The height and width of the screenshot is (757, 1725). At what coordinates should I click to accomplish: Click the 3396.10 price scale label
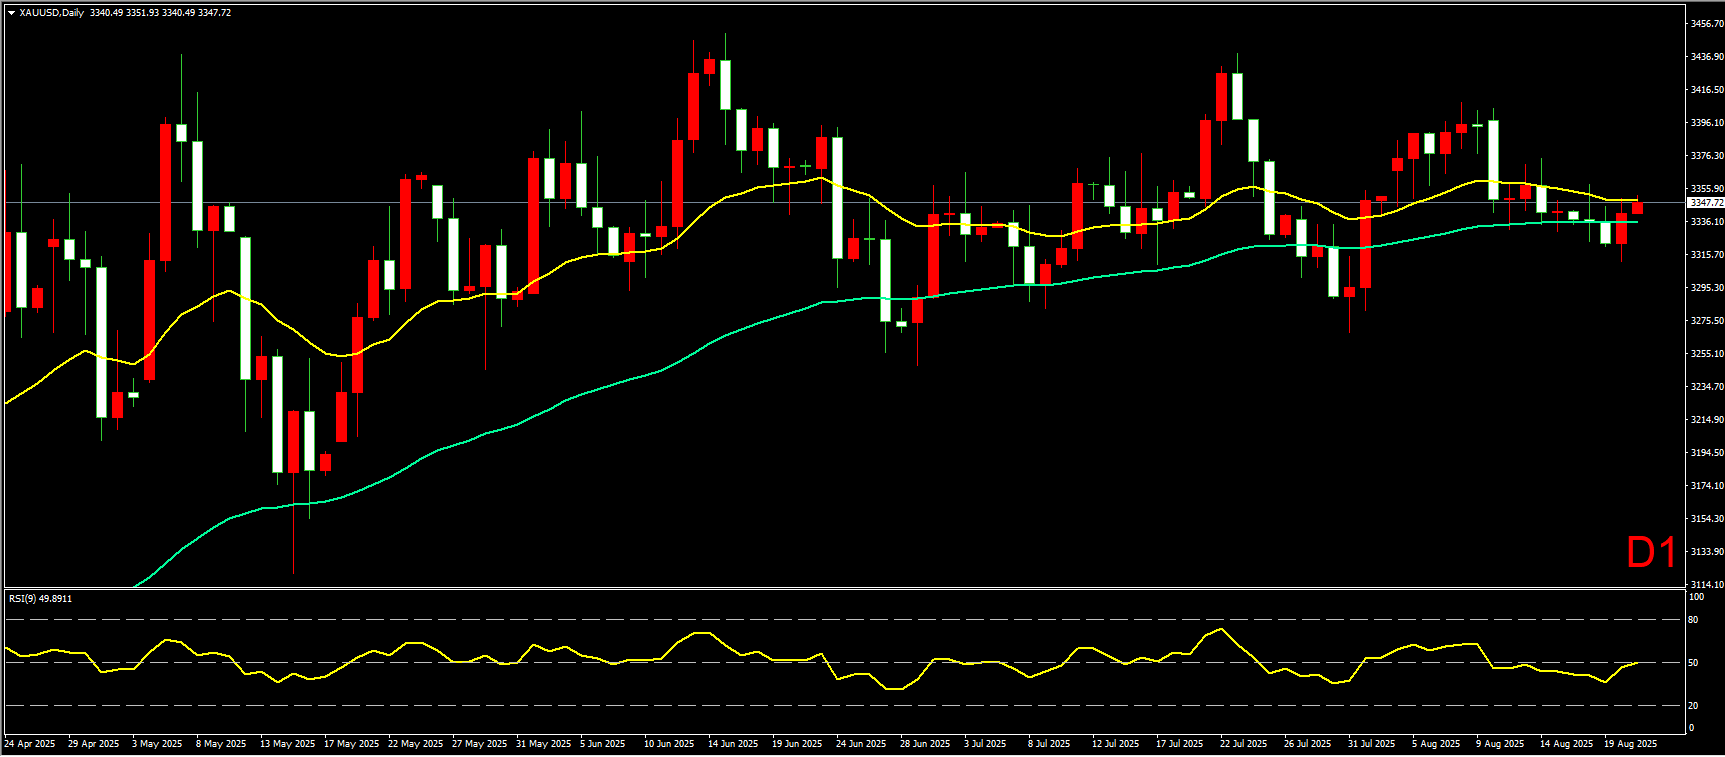(x=1706, y=123)
